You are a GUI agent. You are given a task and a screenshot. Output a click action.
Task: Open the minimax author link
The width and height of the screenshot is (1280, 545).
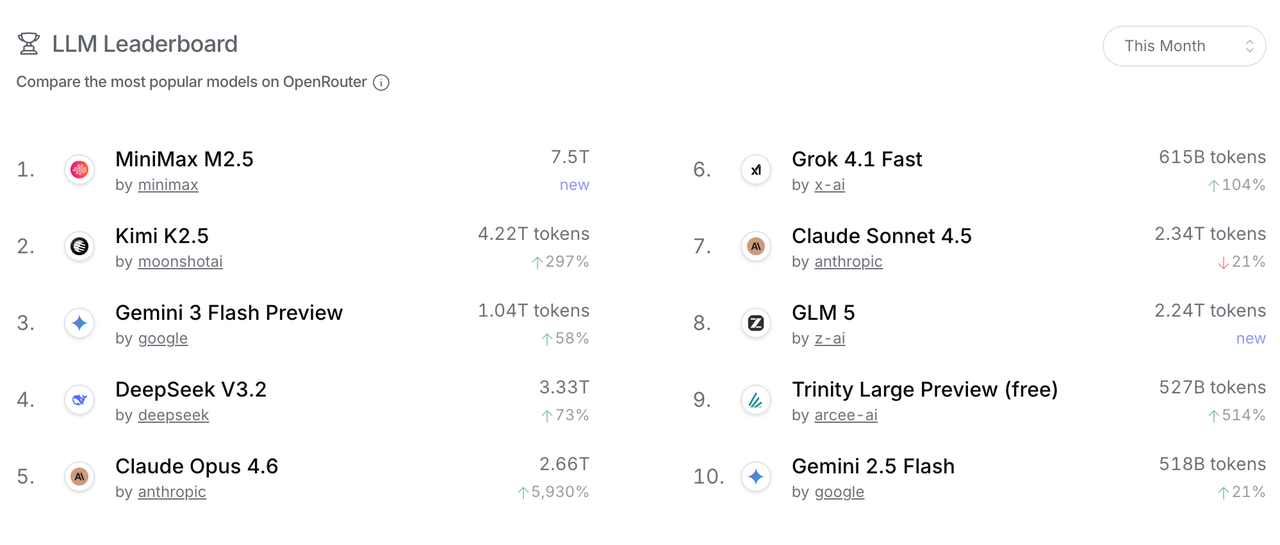(x=168, y=185)
